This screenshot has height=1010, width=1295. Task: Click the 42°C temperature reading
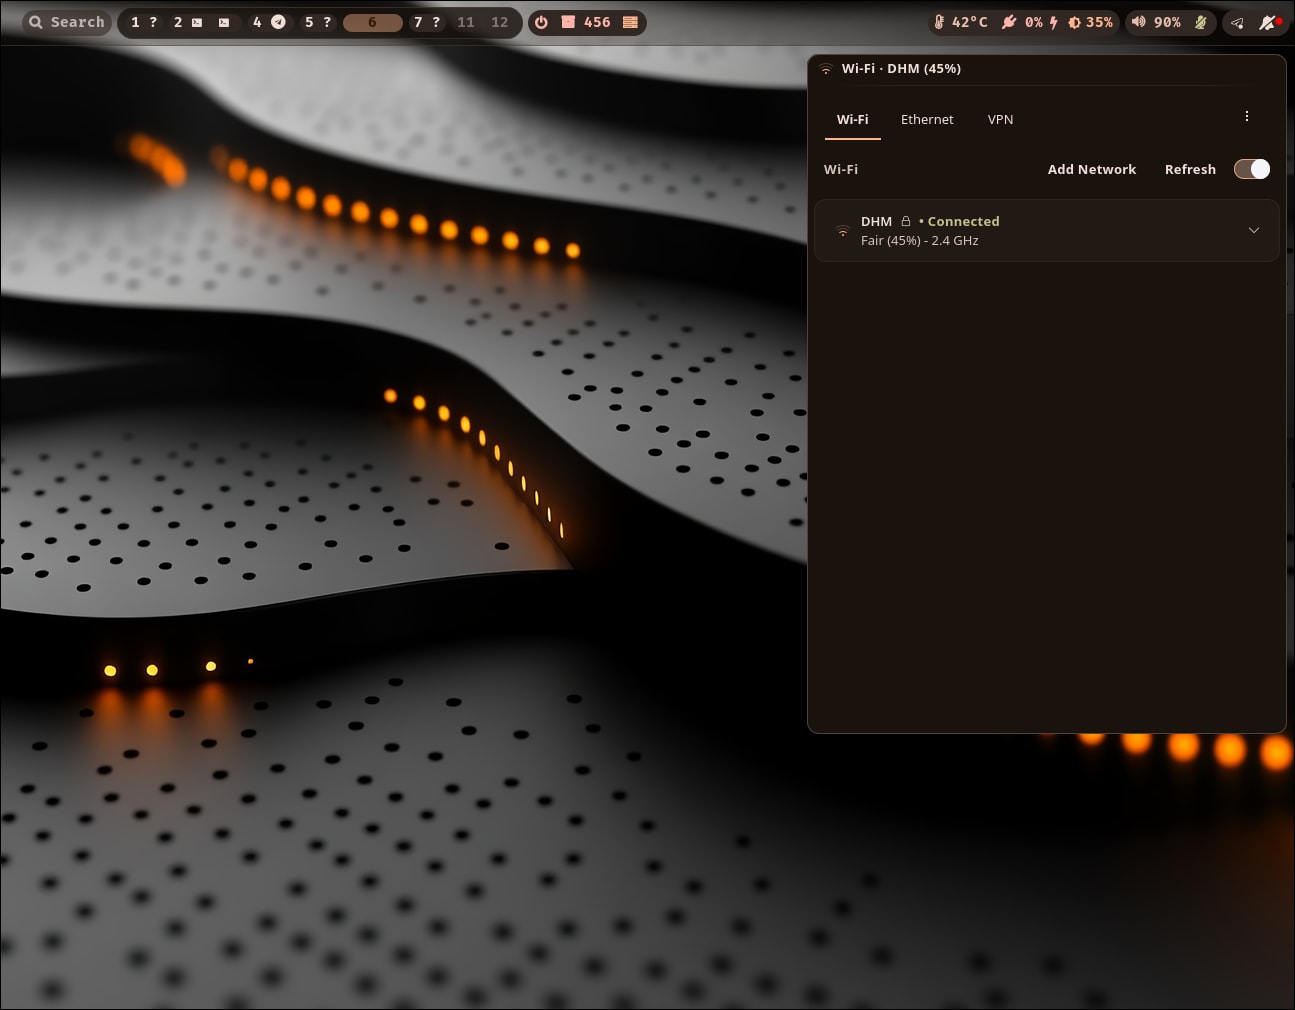point(969,22)
